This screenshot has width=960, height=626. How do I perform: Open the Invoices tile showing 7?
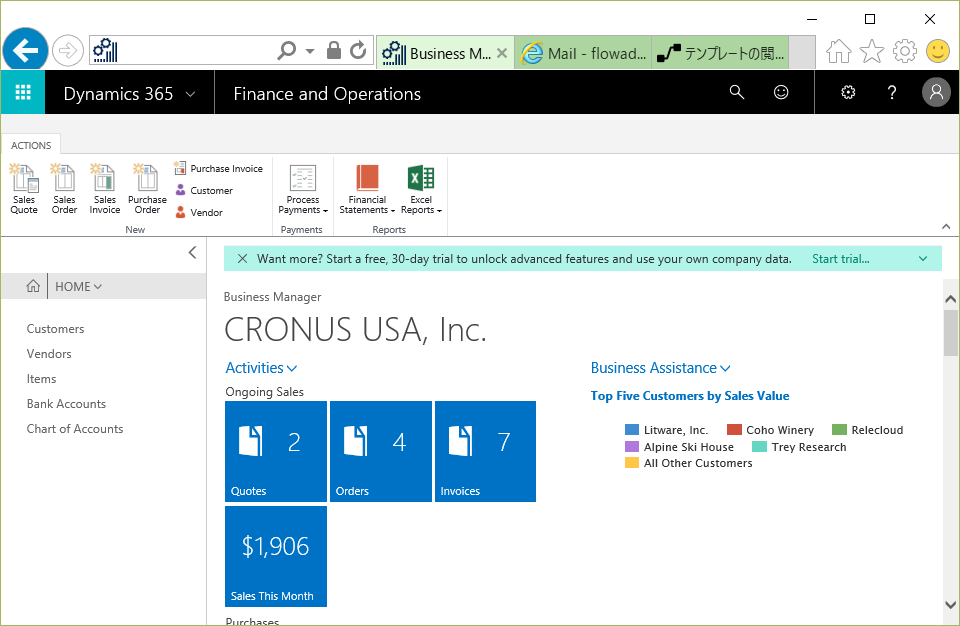(486, 451)
